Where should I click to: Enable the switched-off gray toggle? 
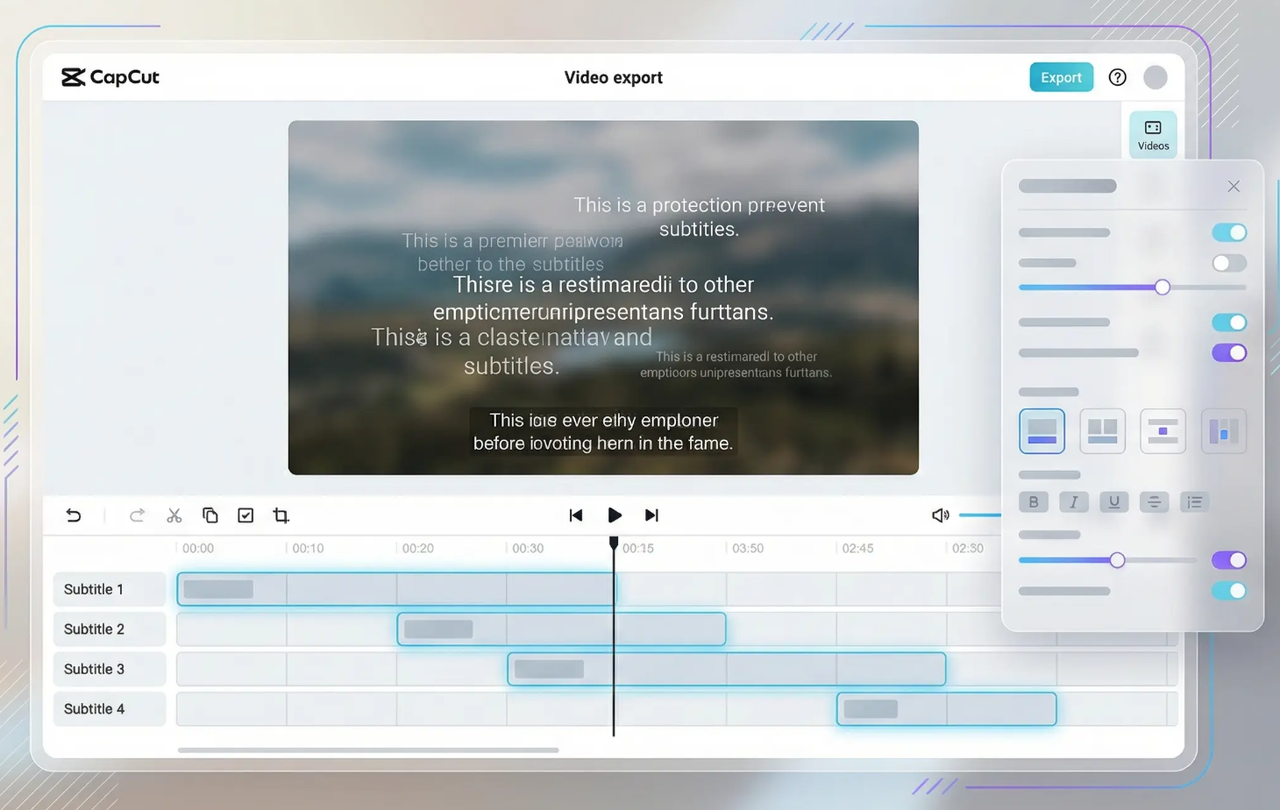[1229, 263]
